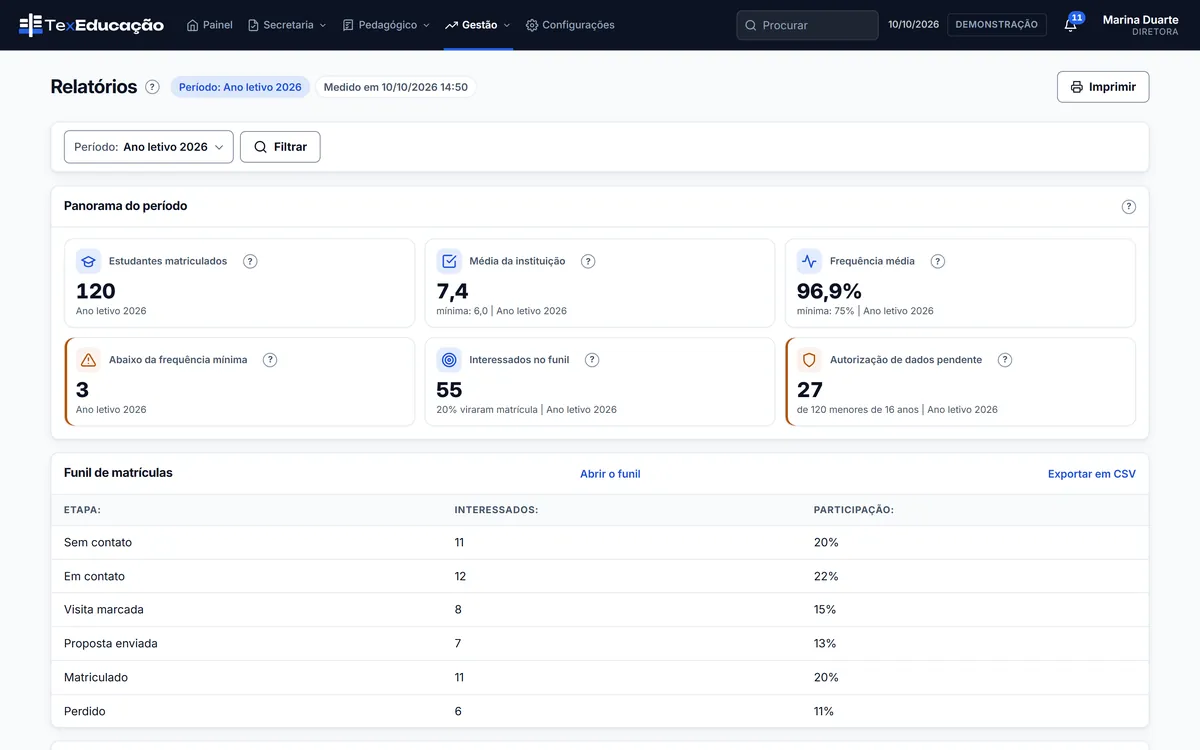Click help icon next to Interessados no funil

coord(592,360)
